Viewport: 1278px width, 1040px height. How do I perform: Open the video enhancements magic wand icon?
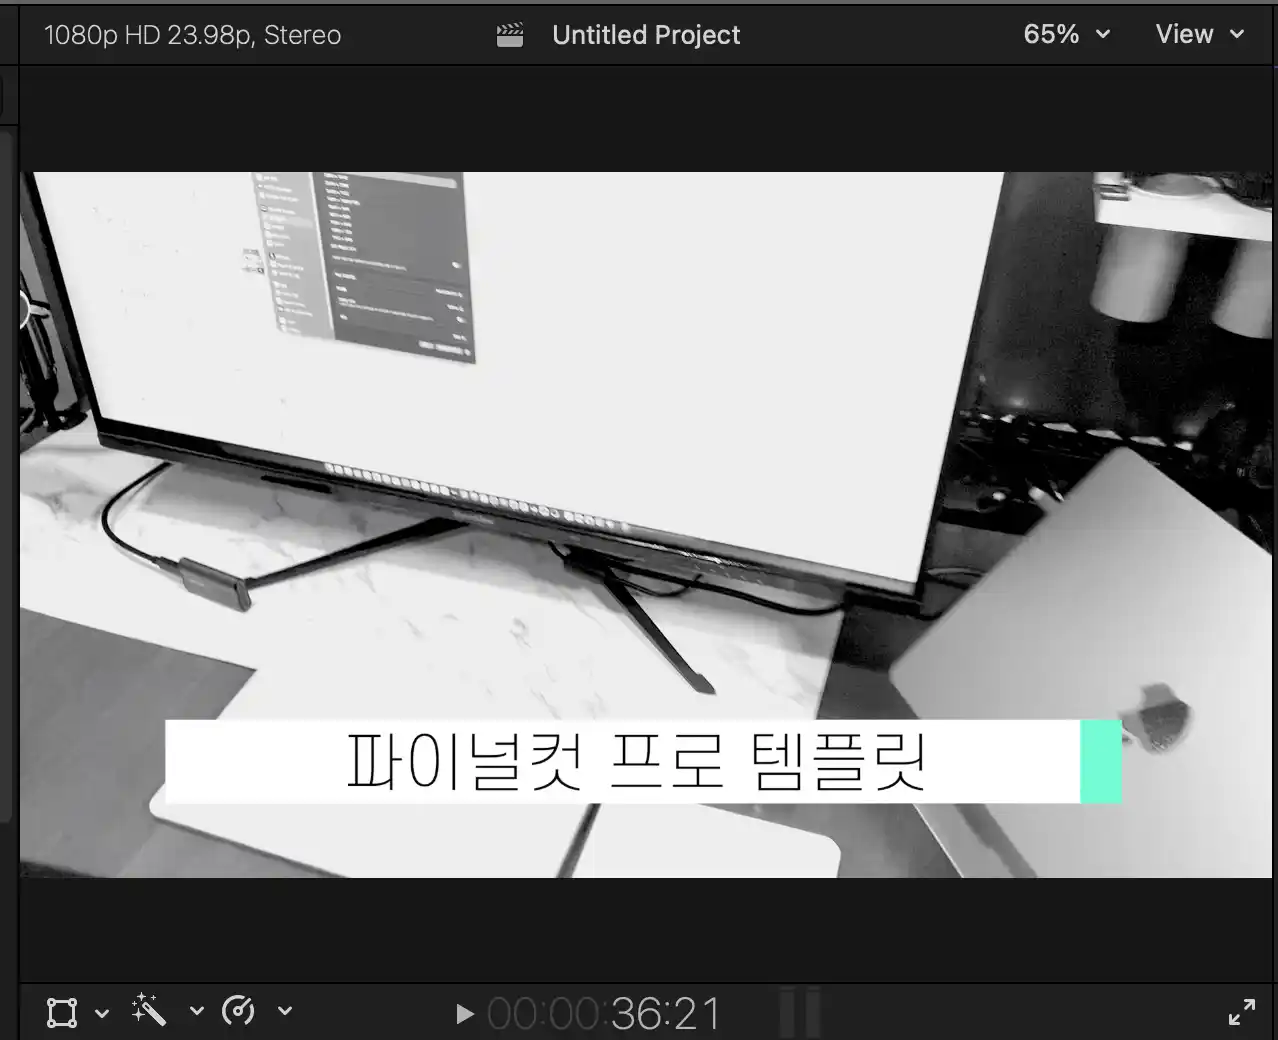pyautogui.click(x=148, y=1010)
